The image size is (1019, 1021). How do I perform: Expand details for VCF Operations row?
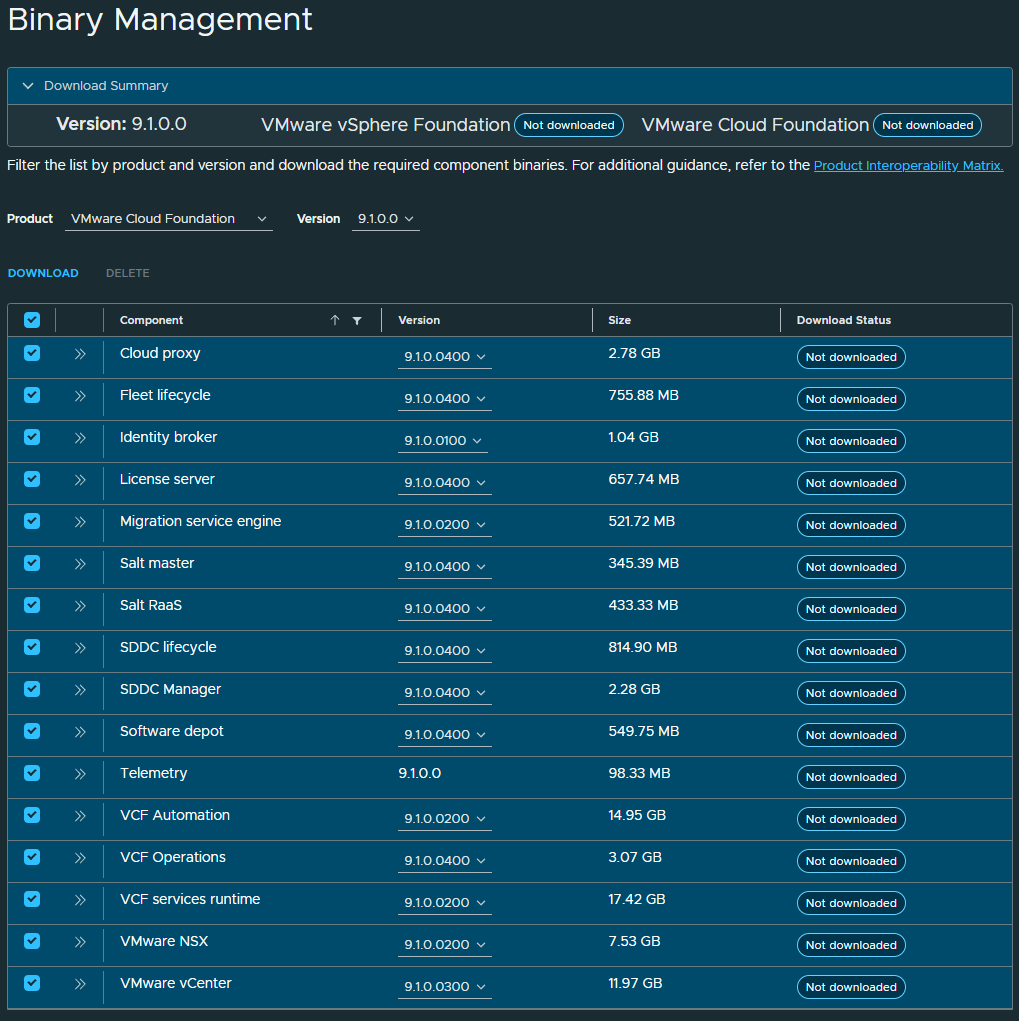[79, 858]
